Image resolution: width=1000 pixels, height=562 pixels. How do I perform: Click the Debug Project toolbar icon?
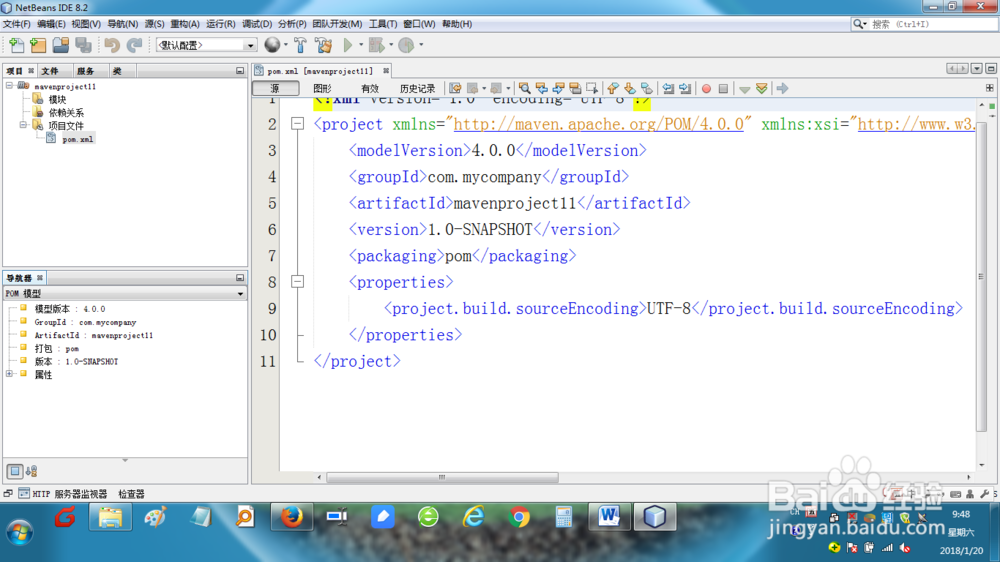click(377, 45)
